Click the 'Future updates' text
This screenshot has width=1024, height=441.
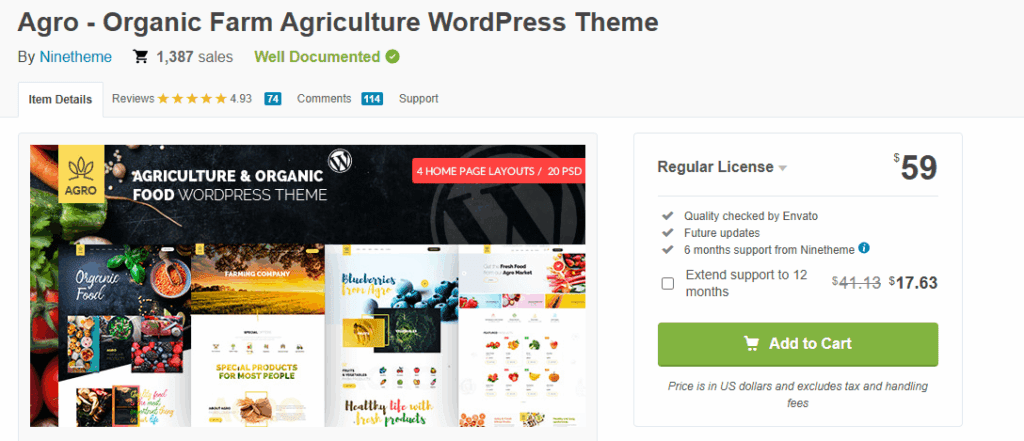(722, 233)
